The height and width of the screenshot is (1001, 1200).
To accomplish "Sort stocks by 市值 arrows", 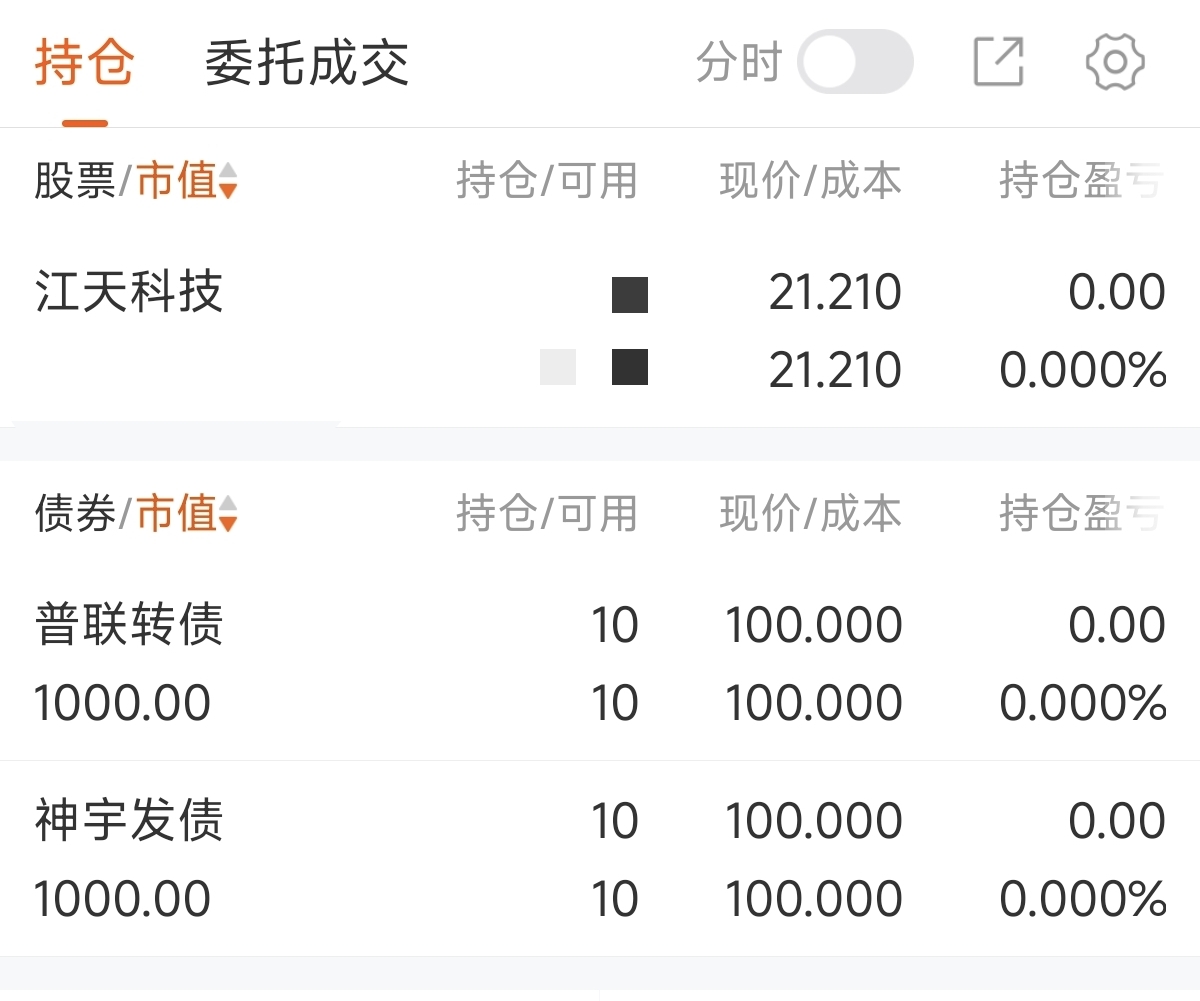I will click(228, 181).
